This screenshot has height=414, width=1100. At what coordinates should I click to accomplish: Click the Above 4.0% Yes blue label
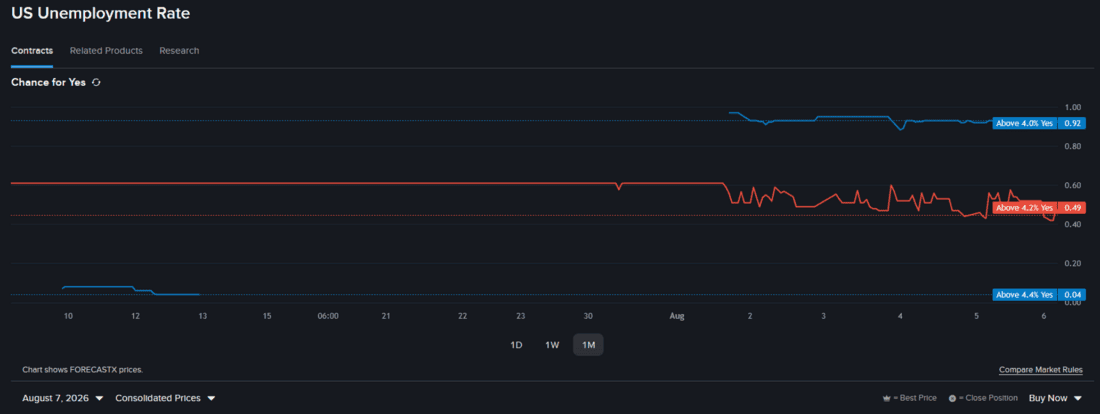[1024, 123]
